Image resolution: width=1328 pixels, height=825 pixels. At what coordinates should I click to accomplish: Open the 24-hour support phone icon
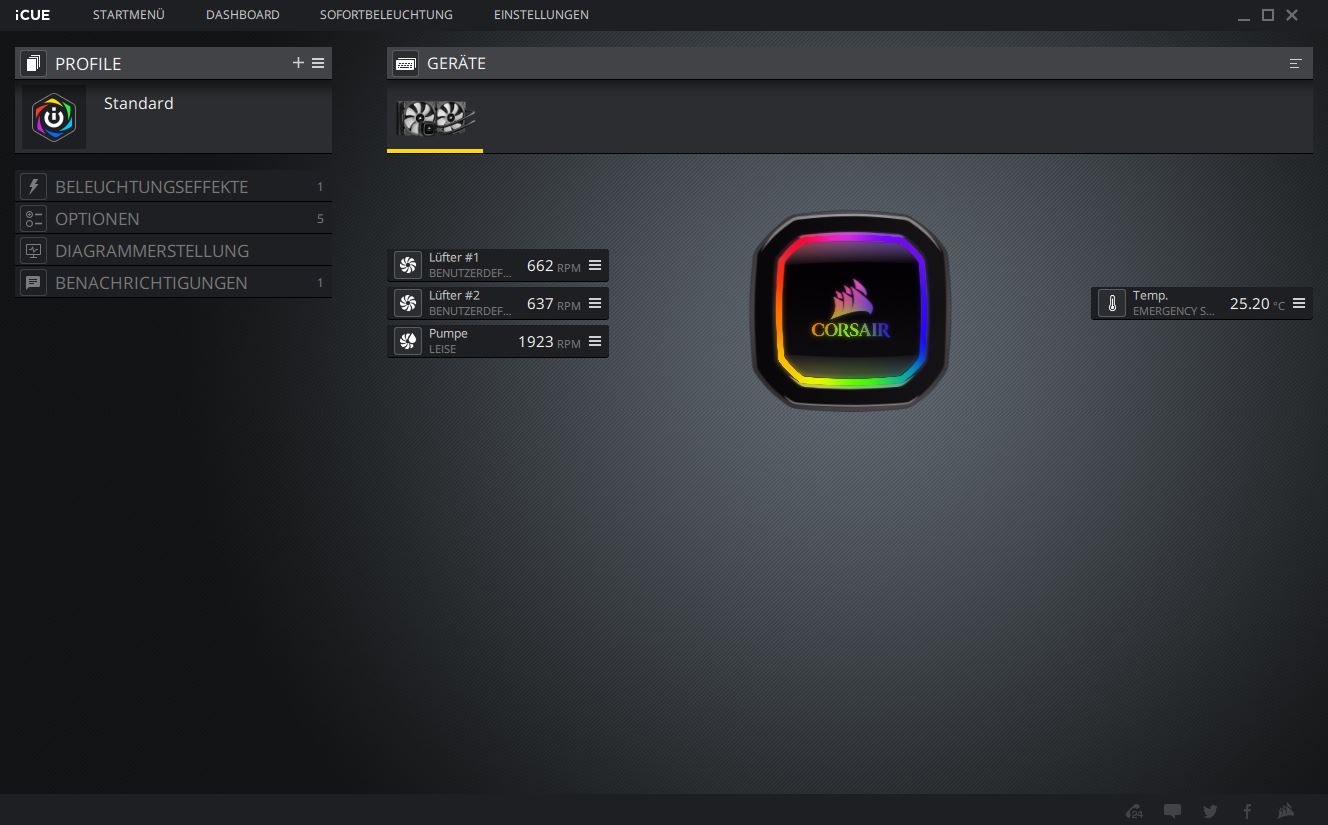1134,811
